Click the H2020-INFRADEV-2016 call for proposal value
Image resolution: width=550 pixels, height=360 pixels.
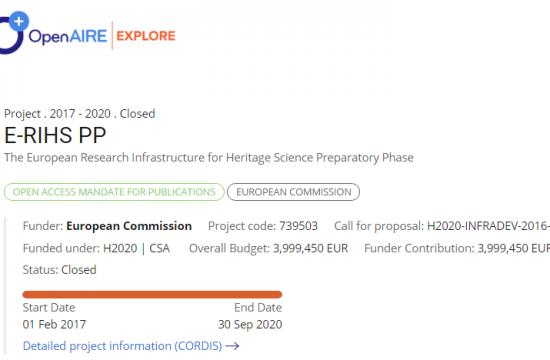point(488,226)
